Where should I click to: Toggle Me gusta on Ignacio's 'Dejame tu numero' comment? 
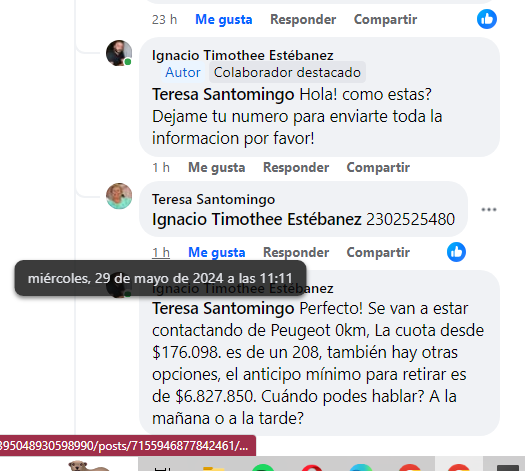click(x=217, y=167)
